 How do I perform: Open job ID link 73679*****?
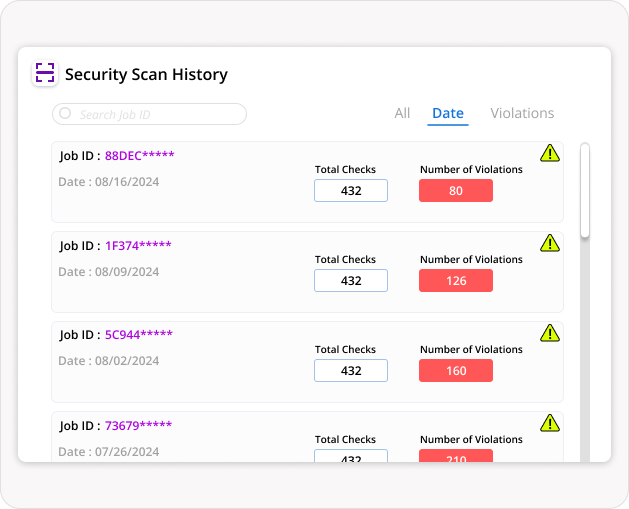[x=138, y=426]
